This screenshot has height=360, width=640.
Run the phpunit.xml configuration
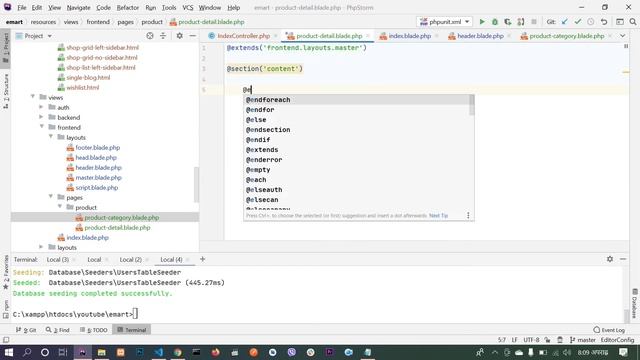pyautogui.click(x=482, y=22)
